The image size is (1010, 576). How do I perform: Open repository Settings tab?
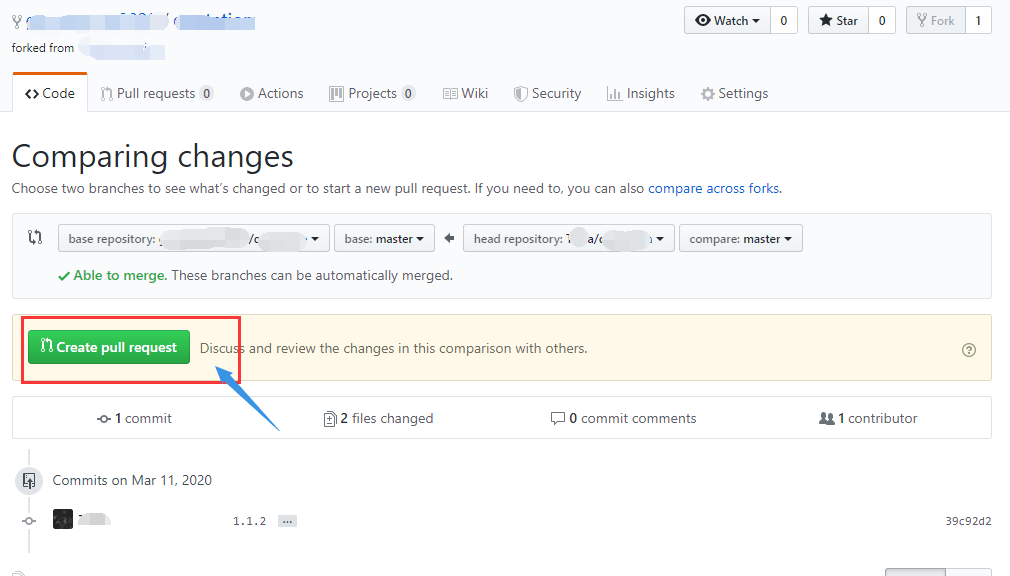click(734, 93)
